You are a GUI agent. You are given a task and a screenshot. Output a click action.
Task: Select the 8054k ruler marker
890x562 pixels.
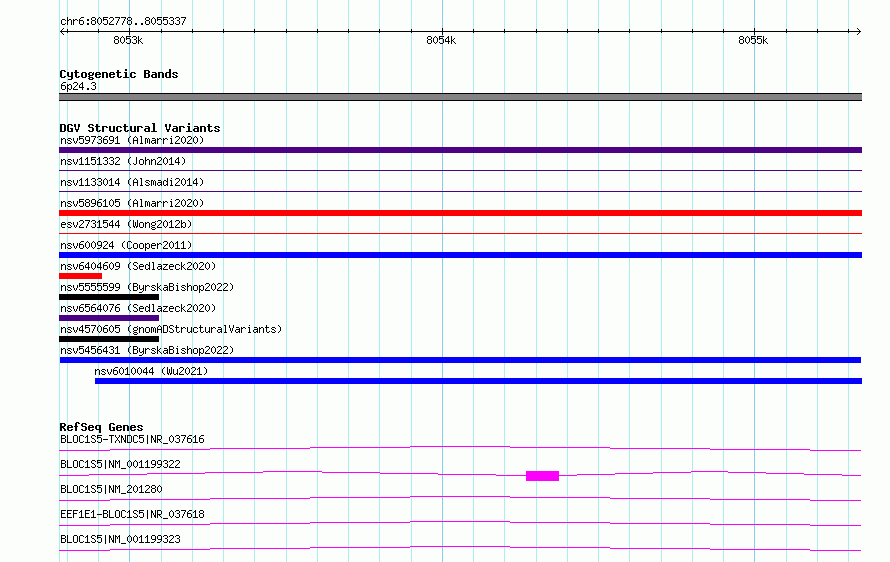point(441,40)
